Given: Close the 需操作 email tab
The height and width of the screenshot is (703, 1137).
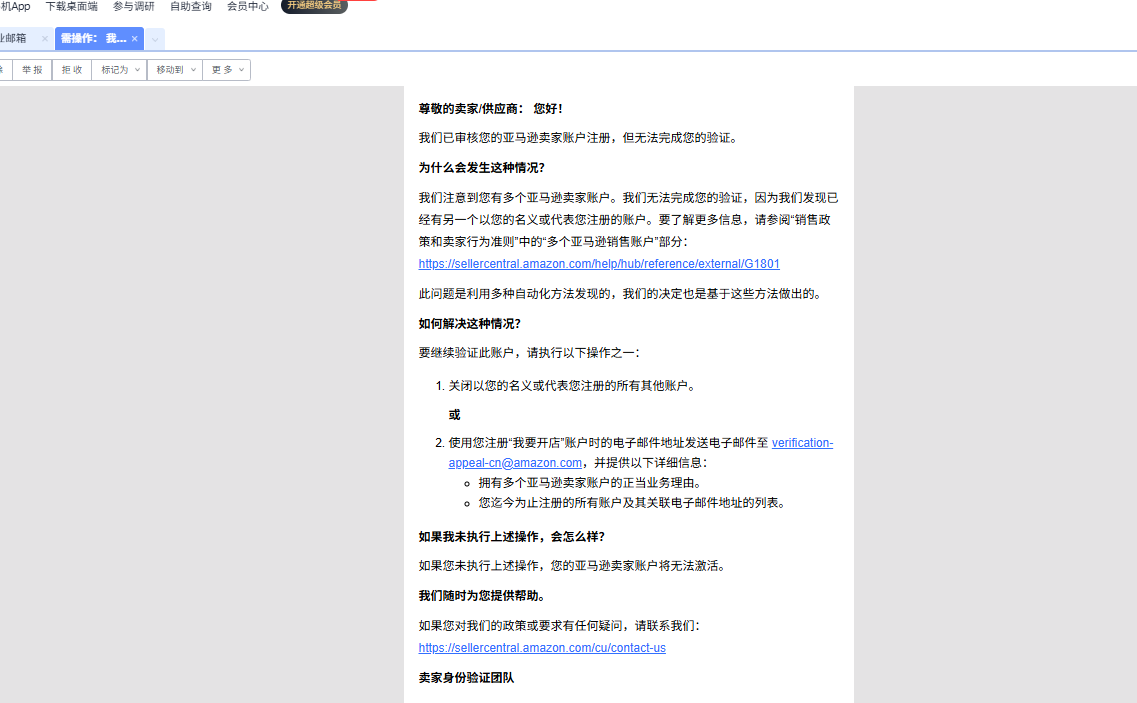Looking at the screenshot, I should tap(135, 39).
